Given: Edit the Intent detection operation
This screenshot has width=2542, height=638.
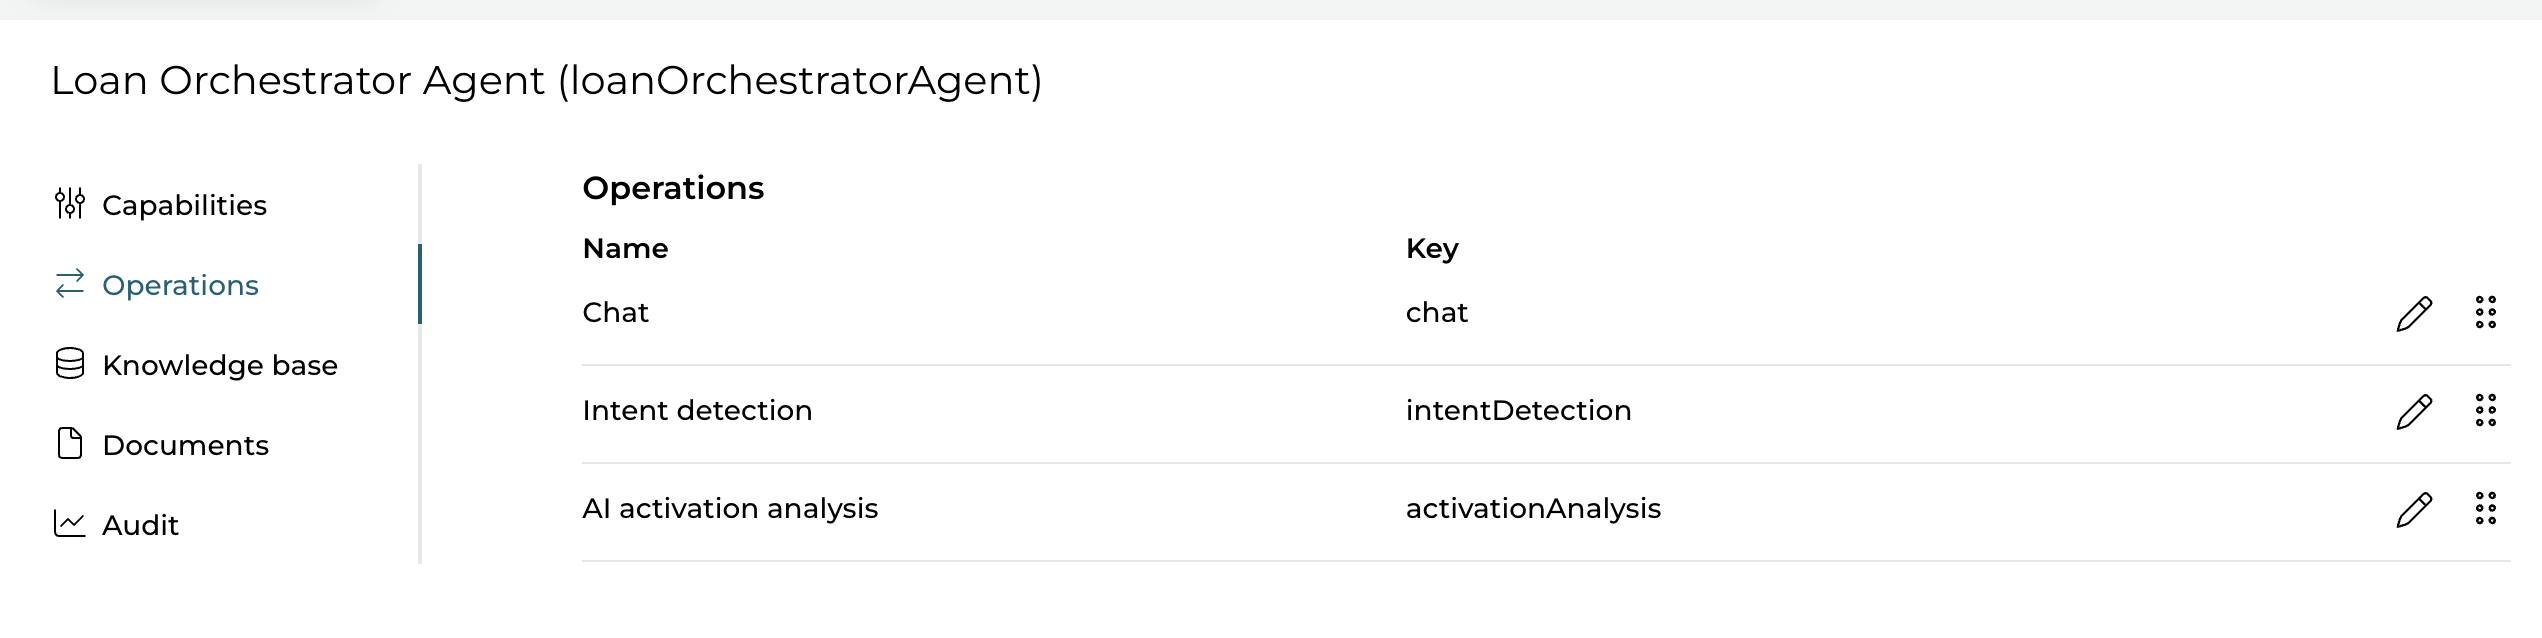Looking at the screenshot, I should (x=2414, y=410).
